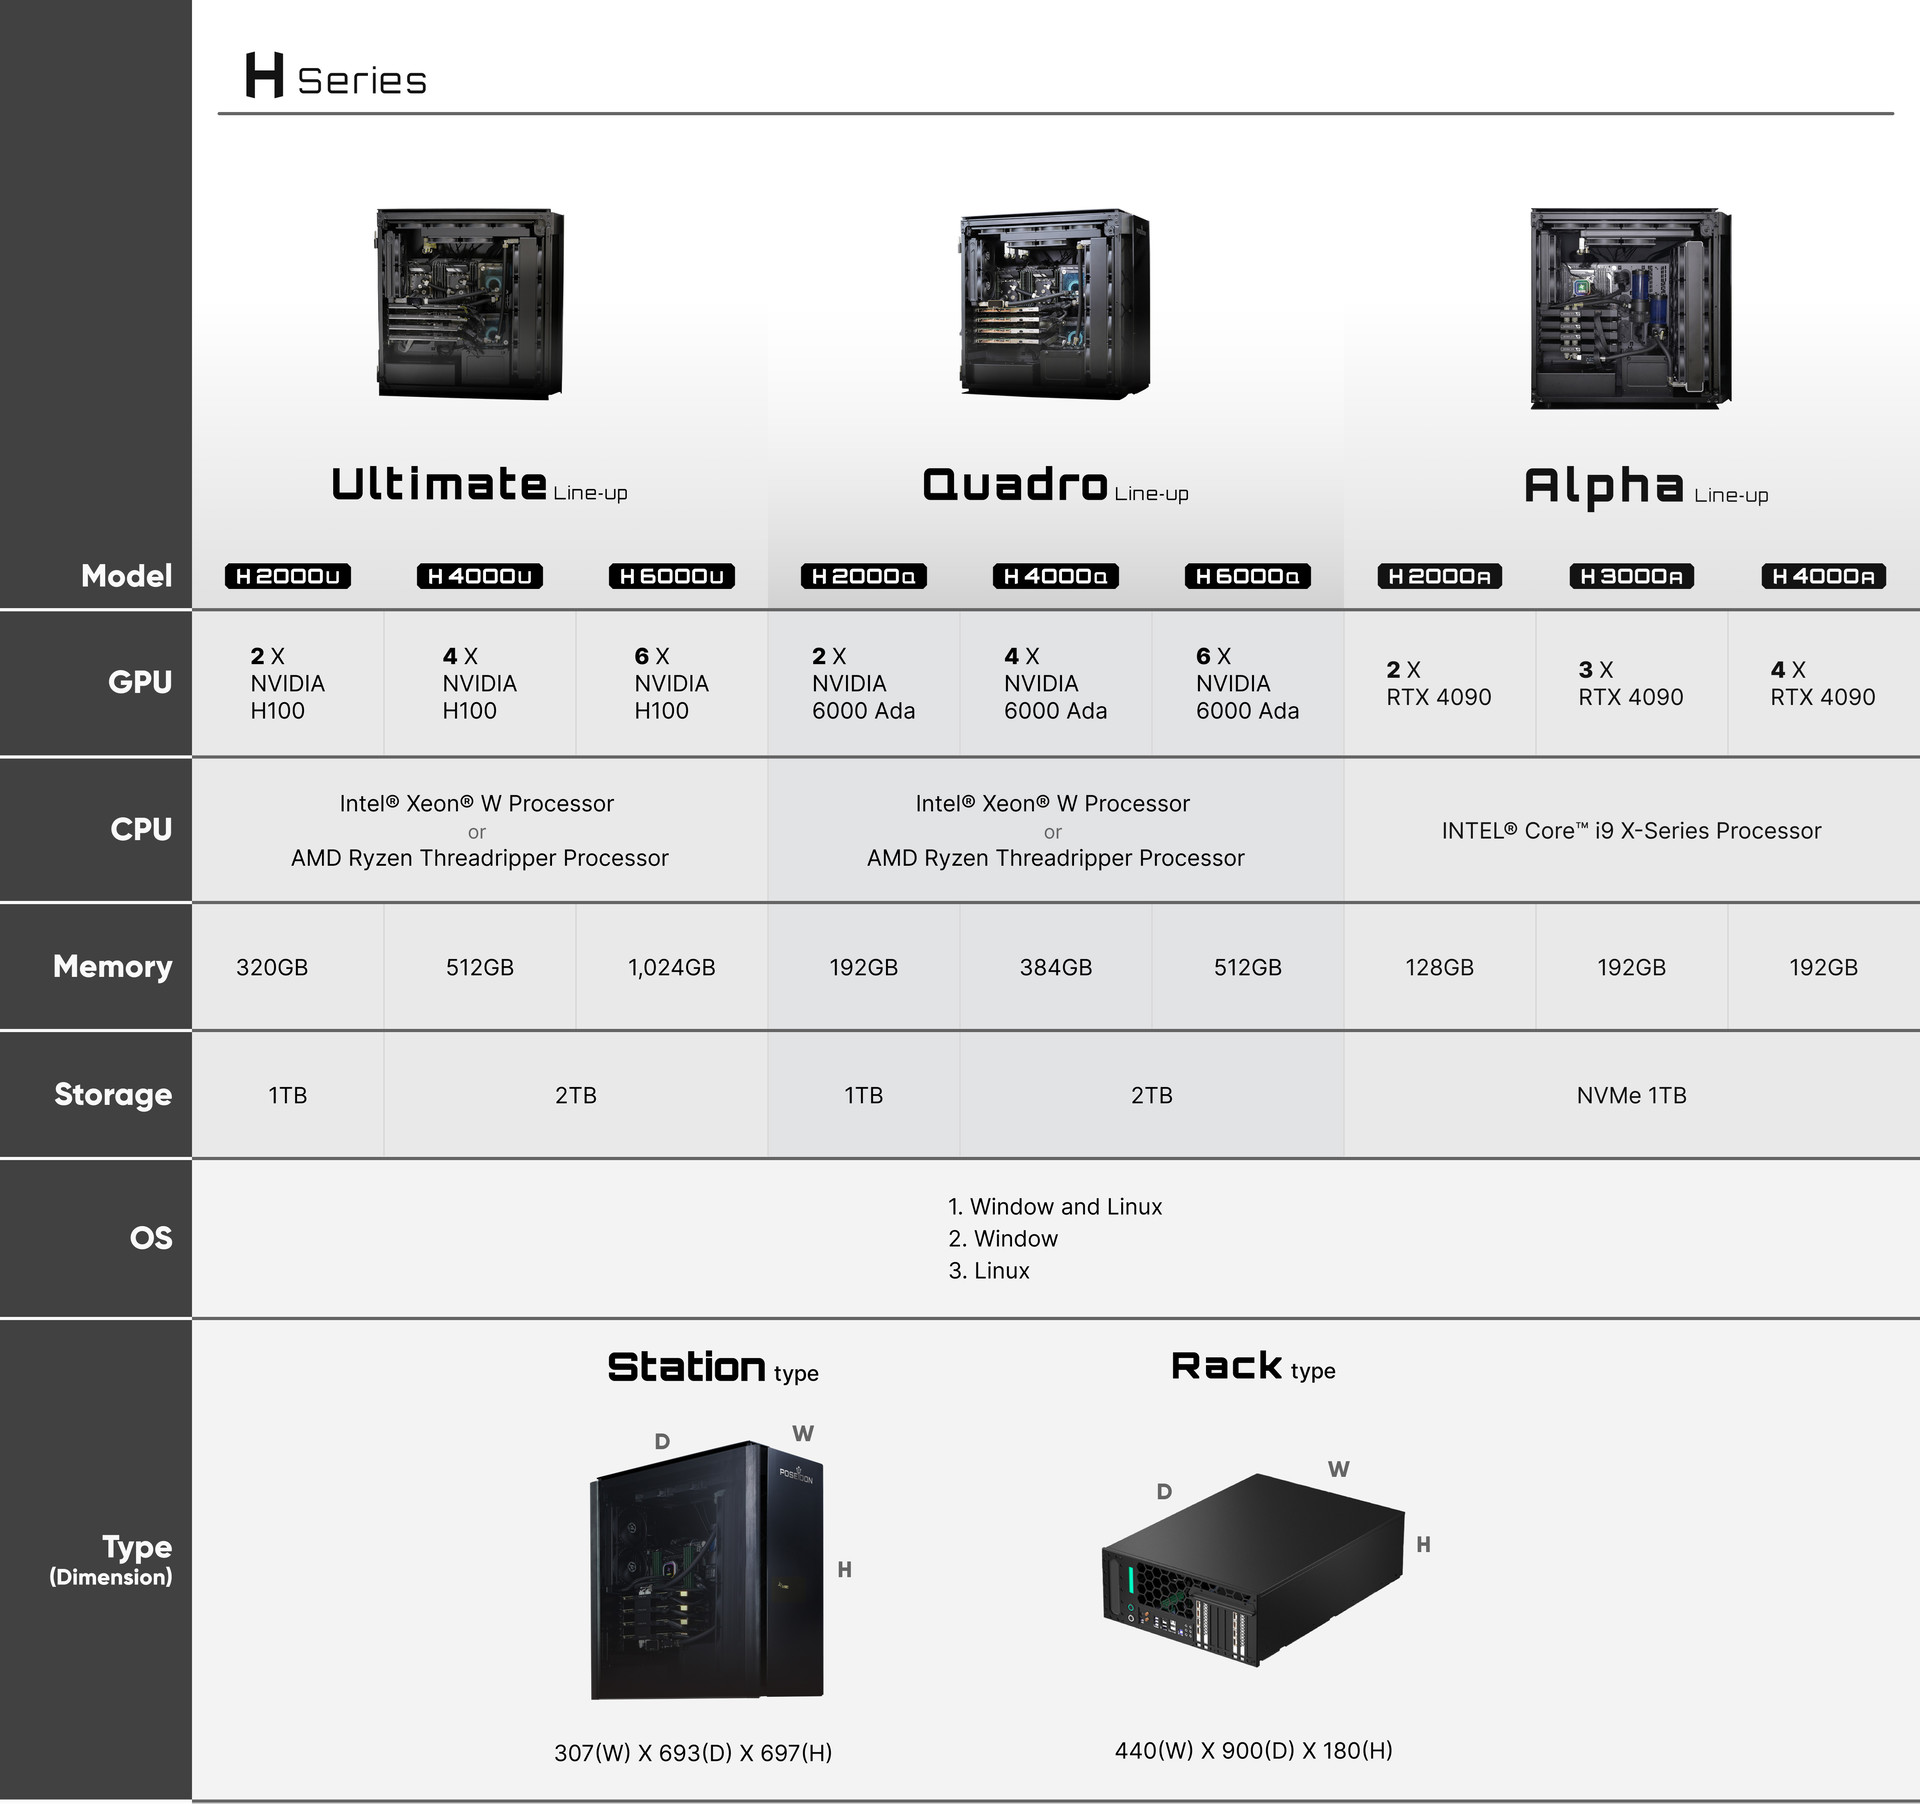The width and height of the screenshot is (1920, 1804).
Task: Click the 128GB memory value
Action: click(x=1440, y=967)
